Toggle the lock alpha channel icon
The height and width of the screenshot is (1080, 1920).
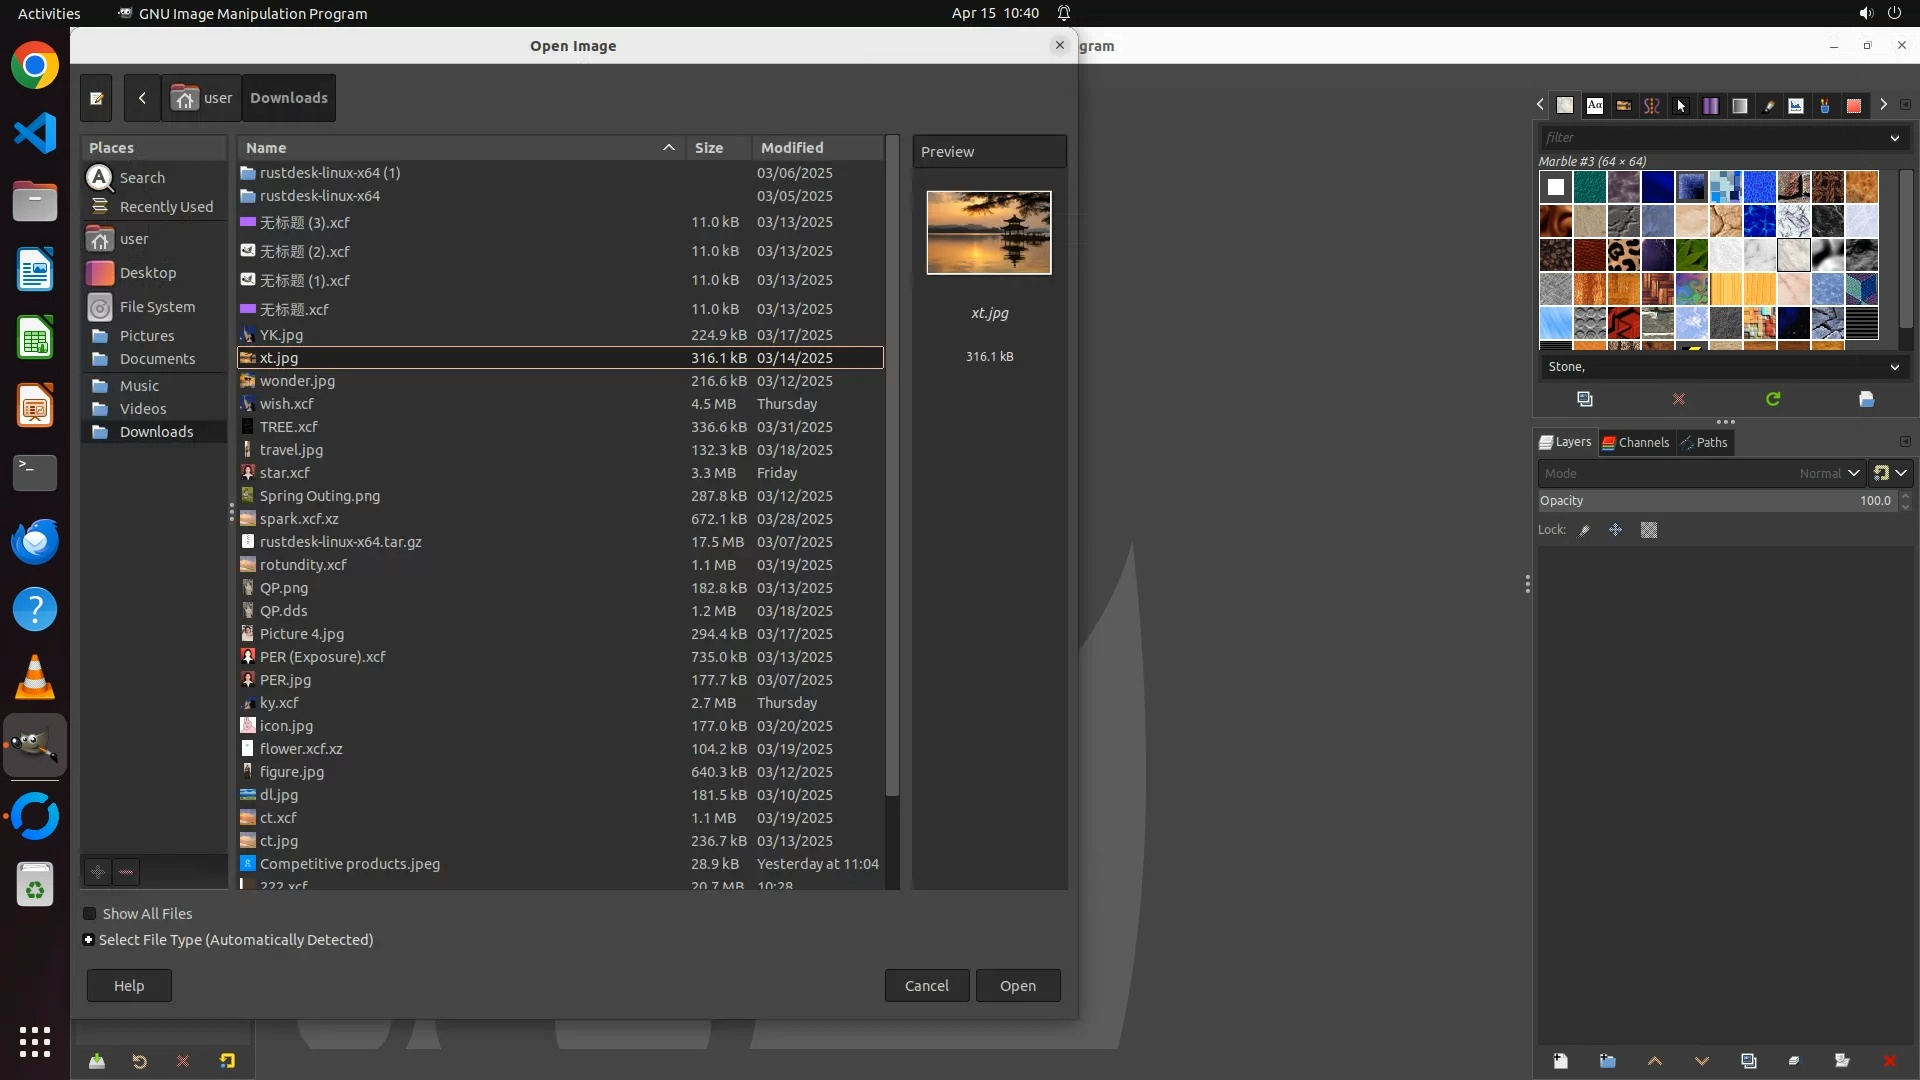click(x=1649, y=530)
